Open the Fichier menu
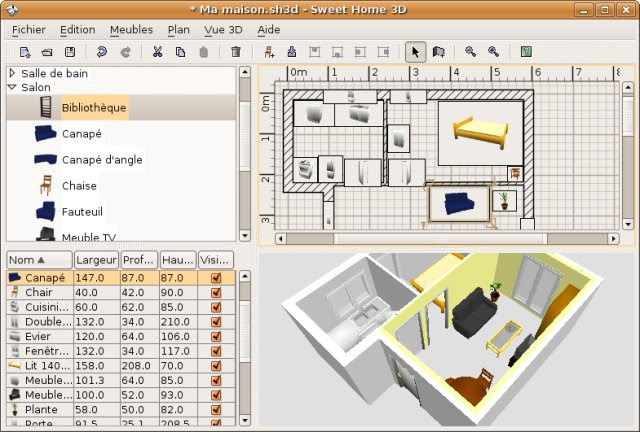640x432 pixels. pos(29,30)
